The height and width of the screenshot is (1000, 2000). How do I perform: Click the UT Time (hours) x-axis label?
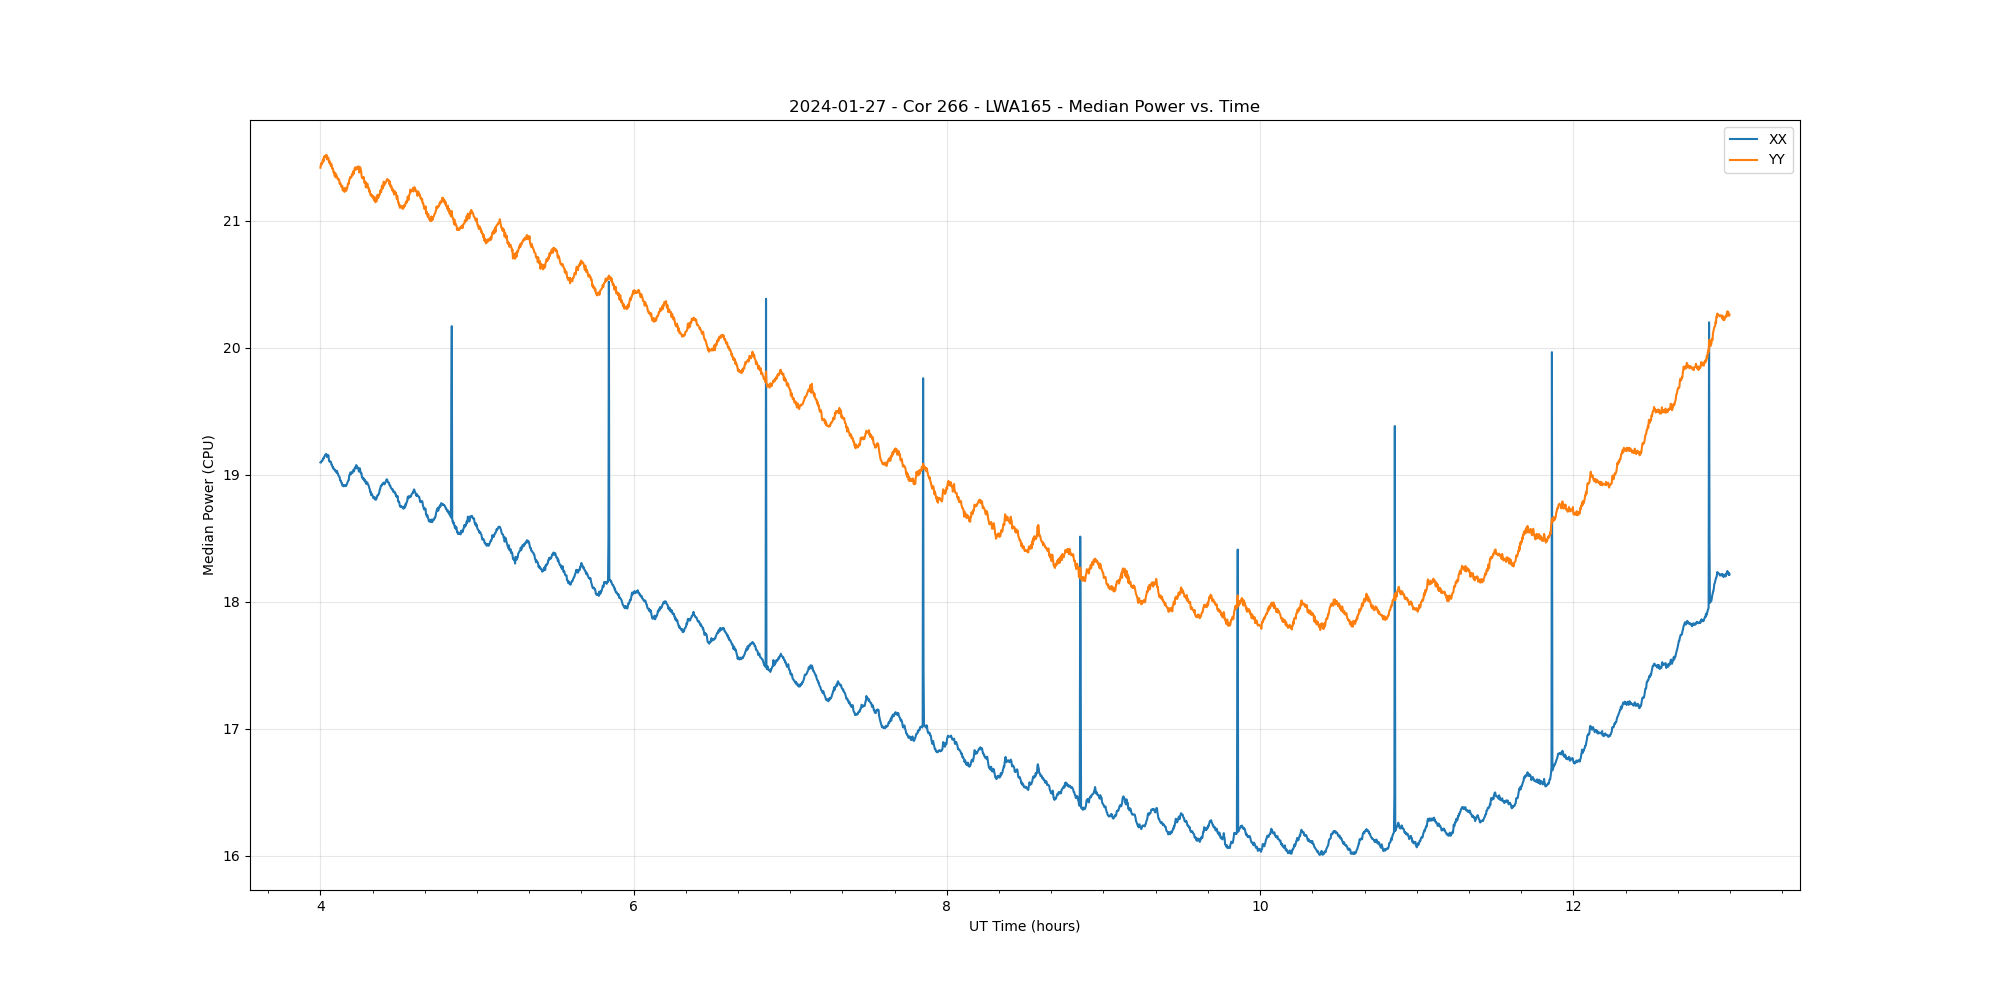1024,926
